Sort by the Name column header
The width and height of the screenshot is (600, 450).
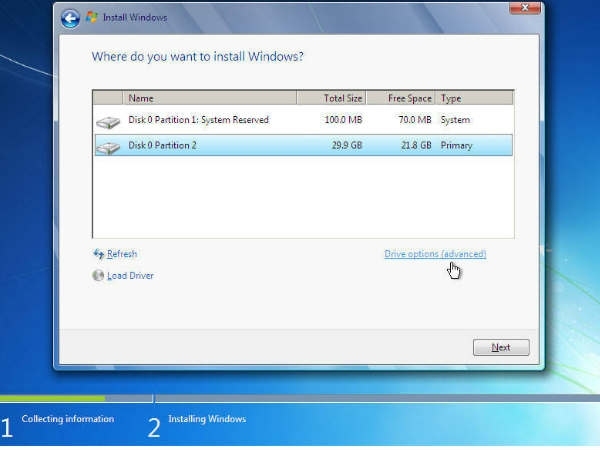coord(210,98)
